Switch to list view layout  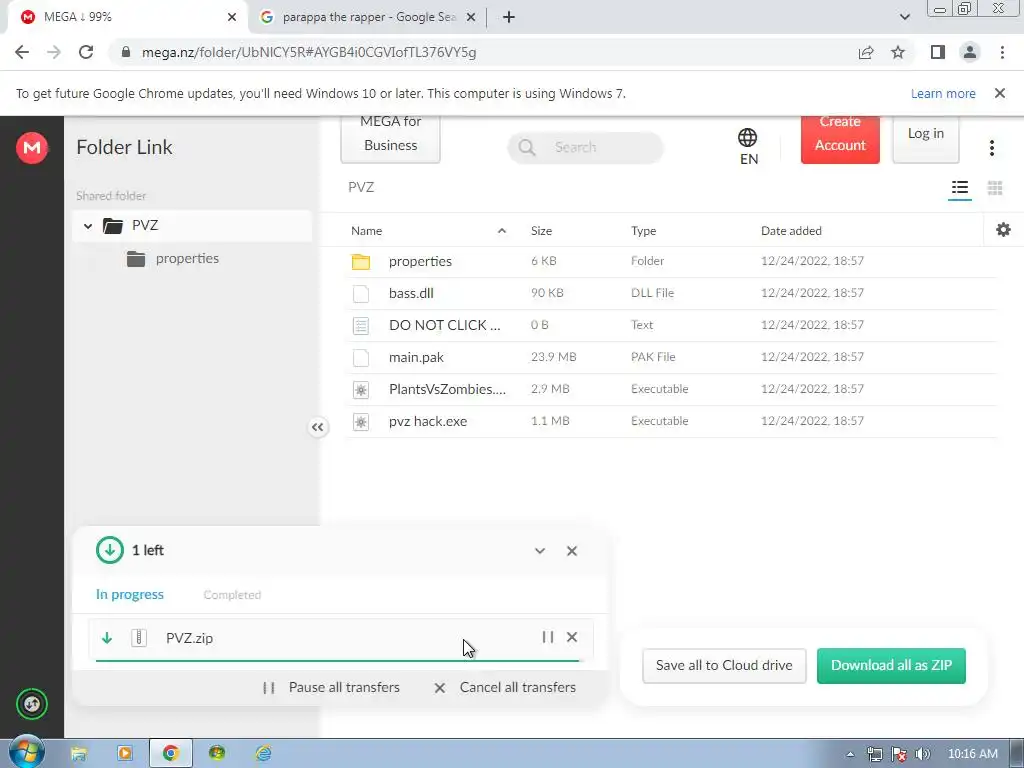tap(959, 188)
